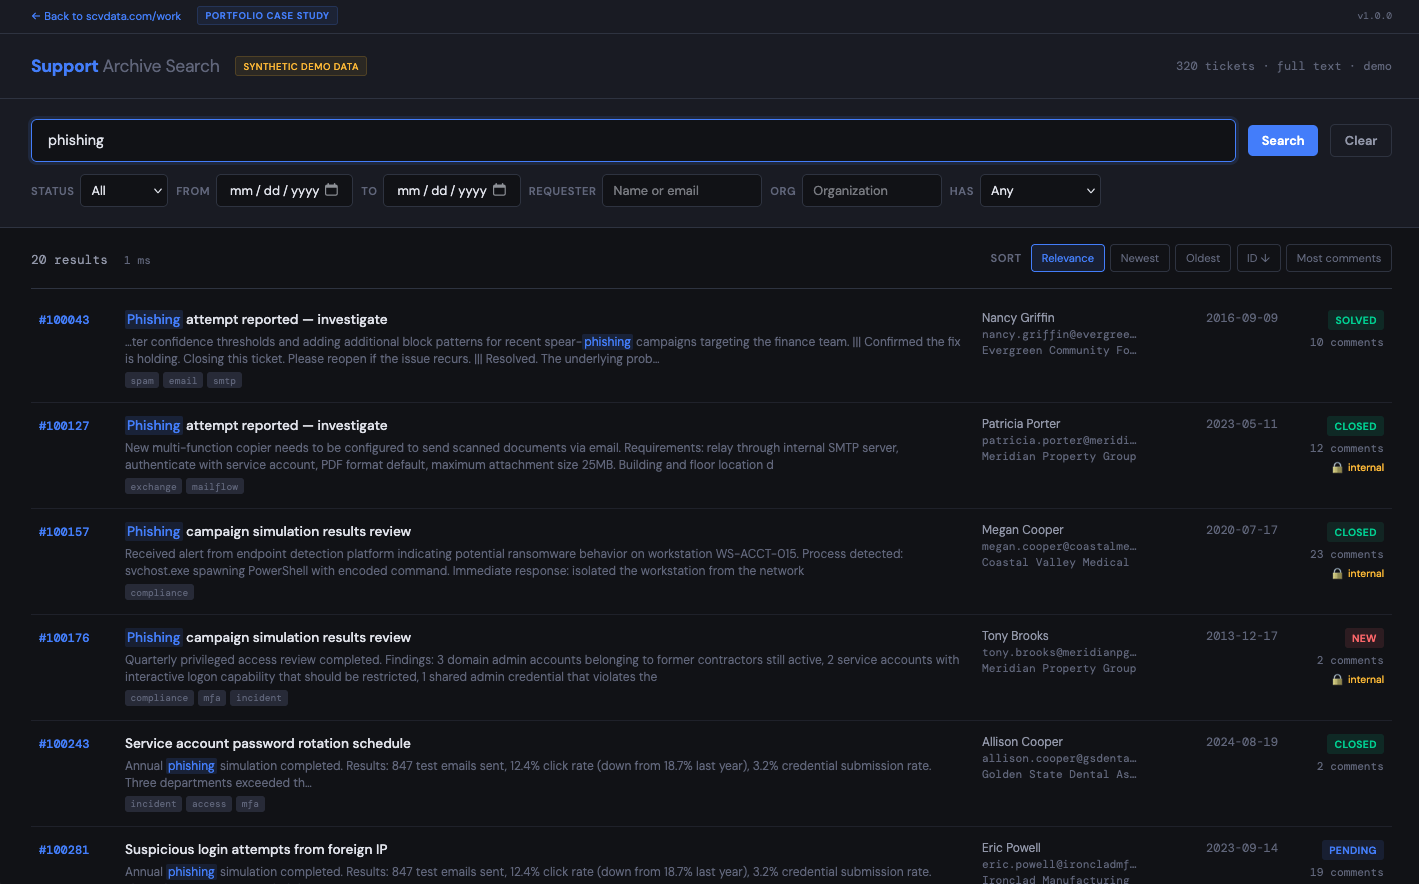The width and height of the screenshot is (1419, 884).
Task: Focus the phishing search box
Action: [633, 141]
